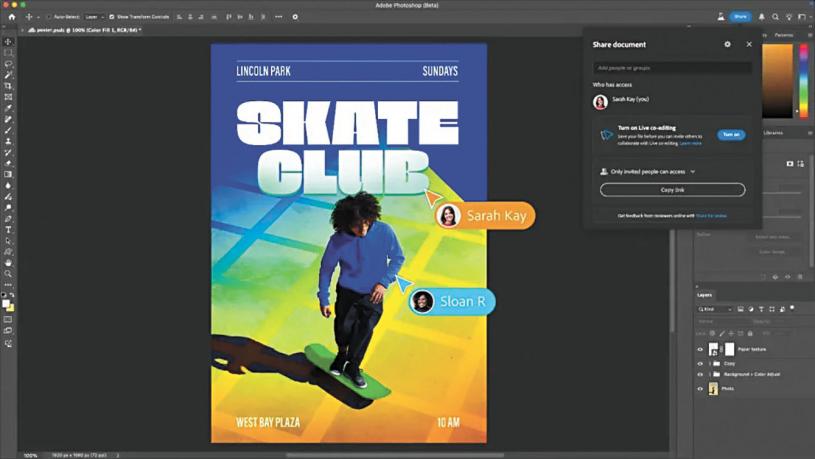This screenshot has height=459, width=815.
Task: Select the Move tool in the toolbar
Action: pos(9,42)
